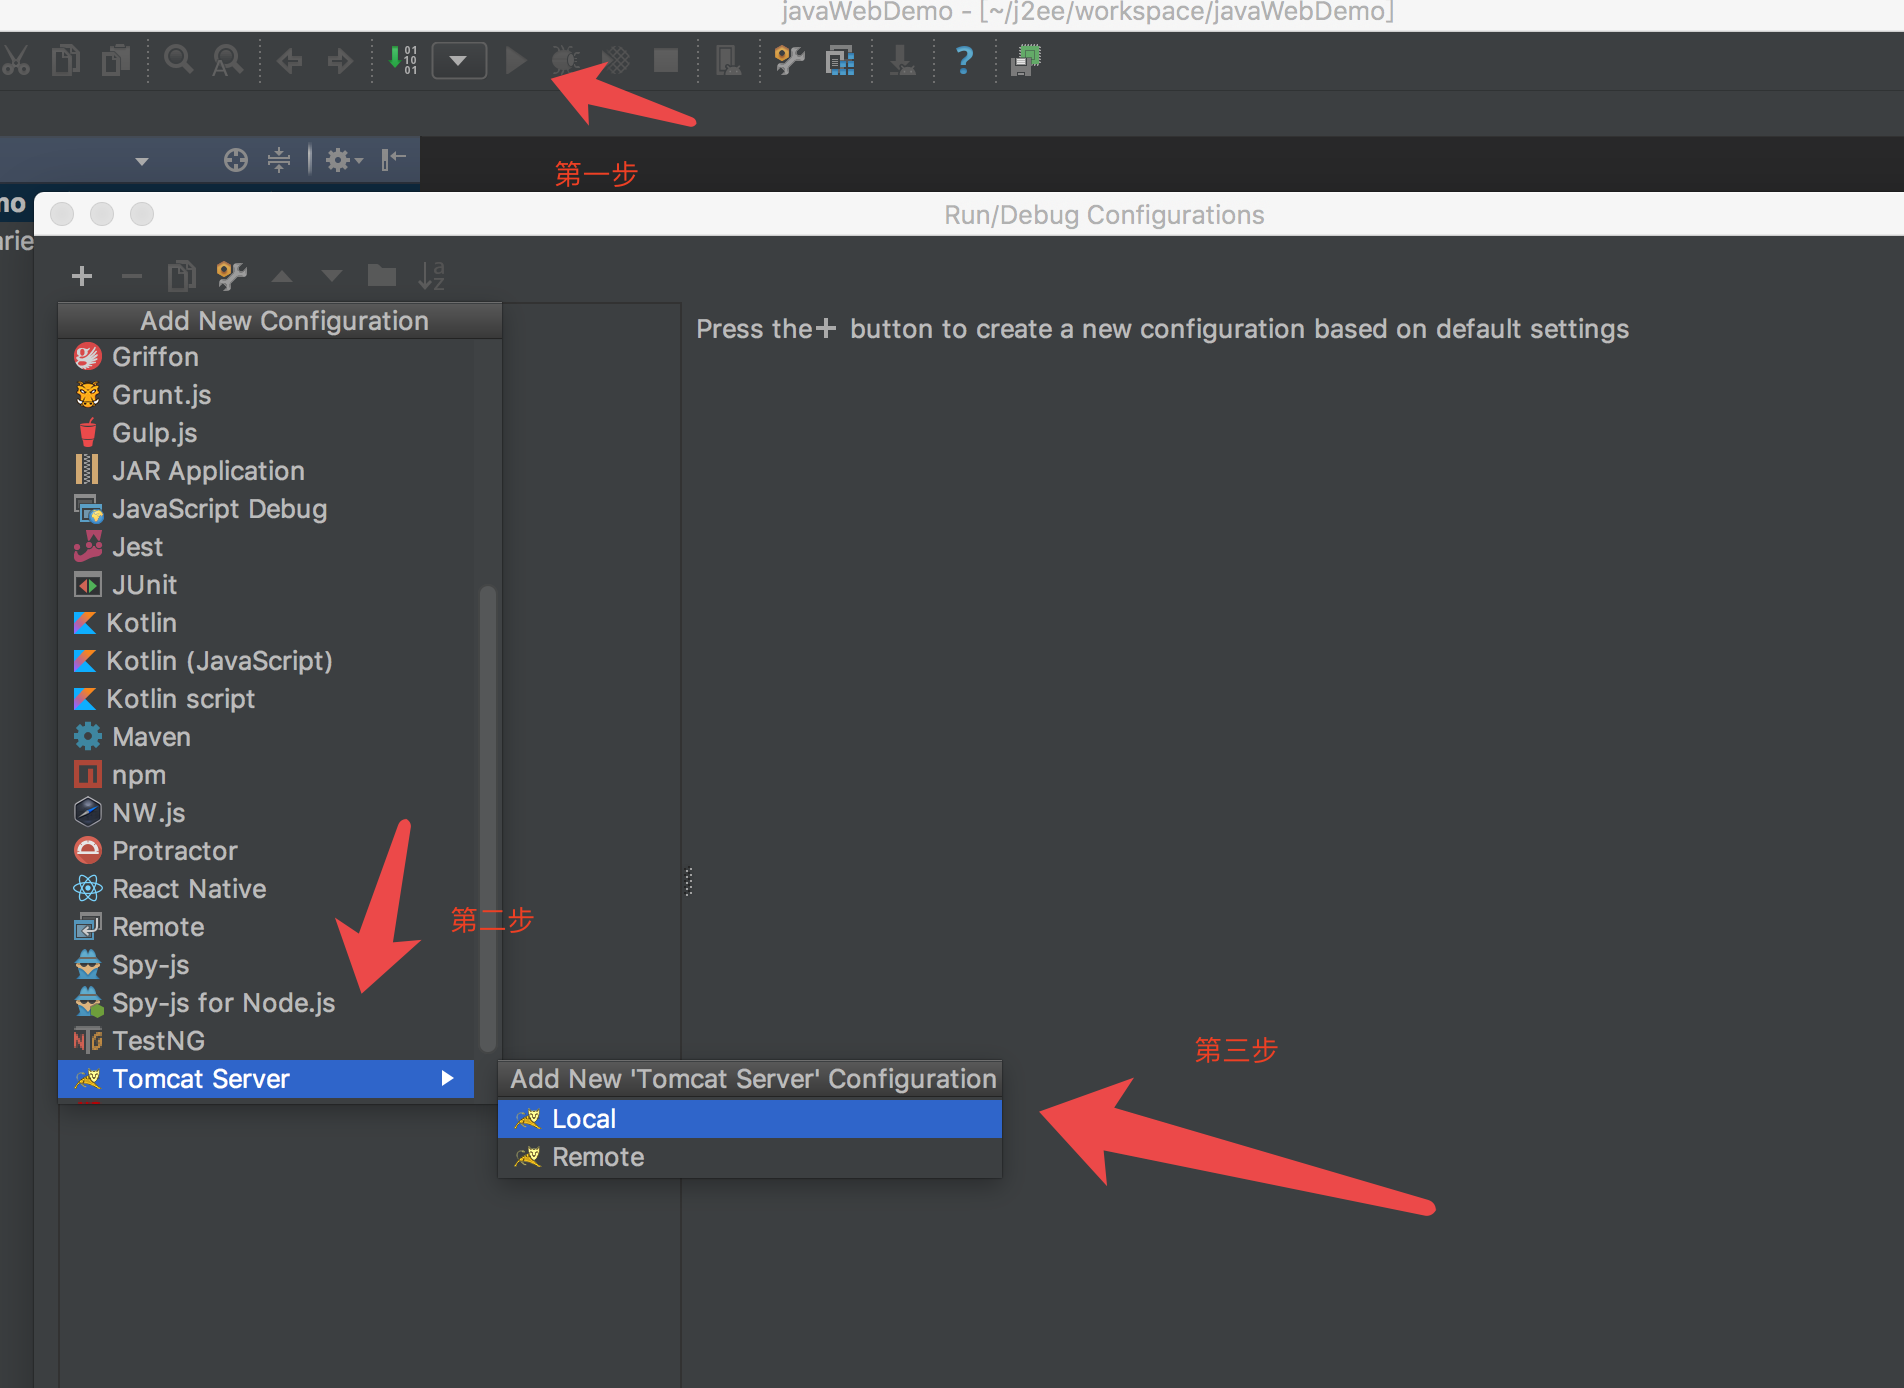Select Griffon configuration type
The height and width of the screenshot is (1388, 1904).
(266, 357)
